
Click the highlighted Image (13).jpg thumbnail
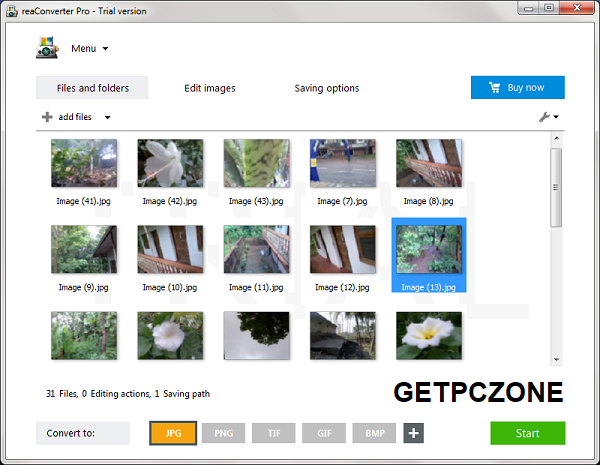pyautogui.click(x=429, y=255)
